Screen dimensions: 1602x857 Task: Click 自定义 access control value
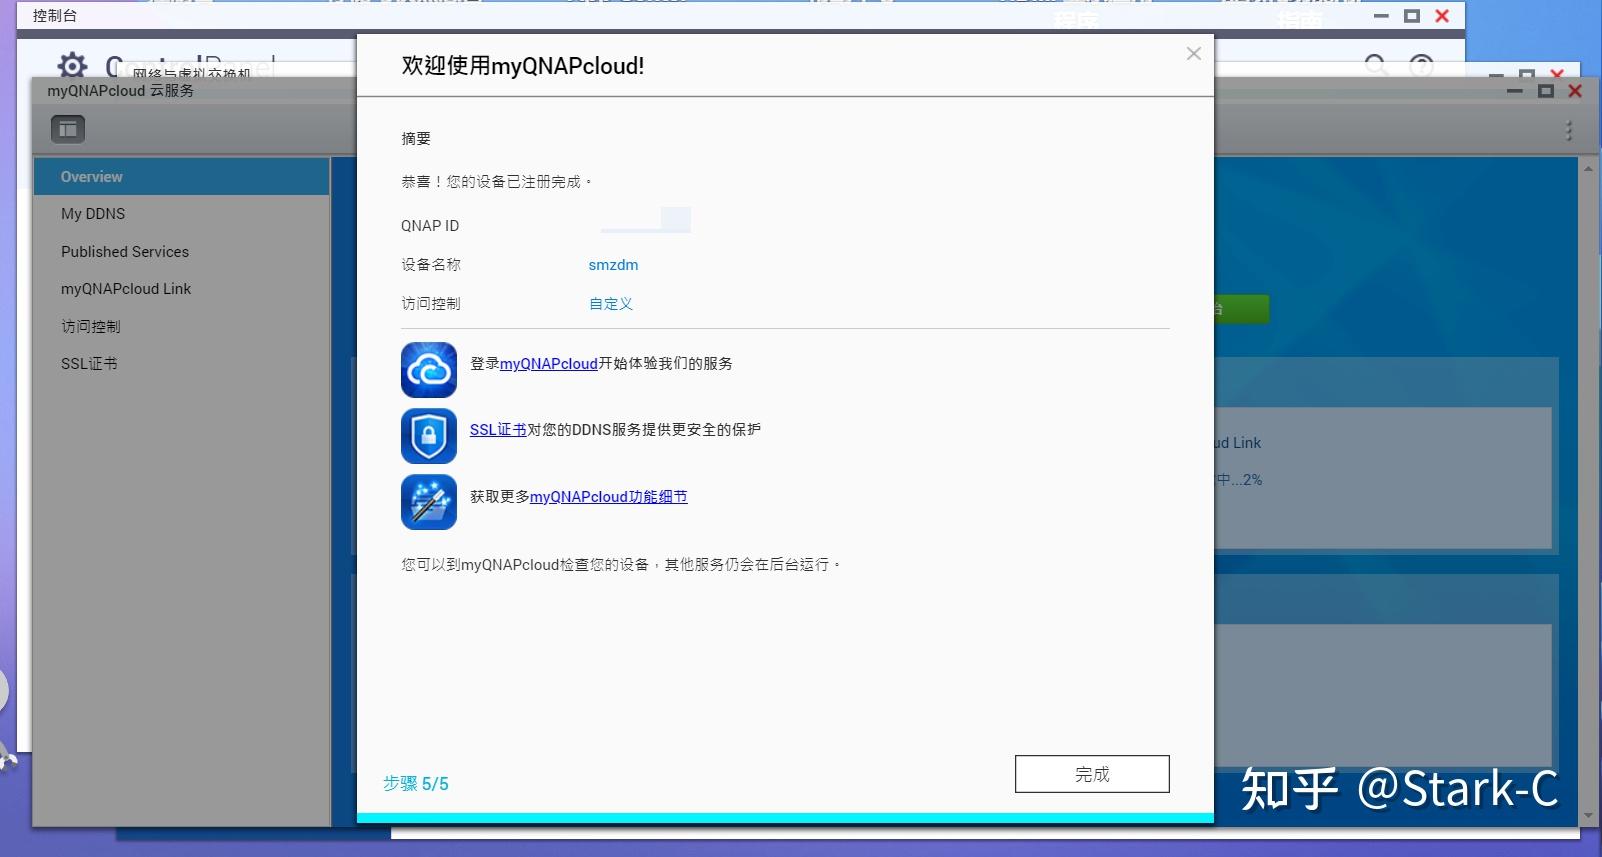pyautogui.click(x=611, y=304)
